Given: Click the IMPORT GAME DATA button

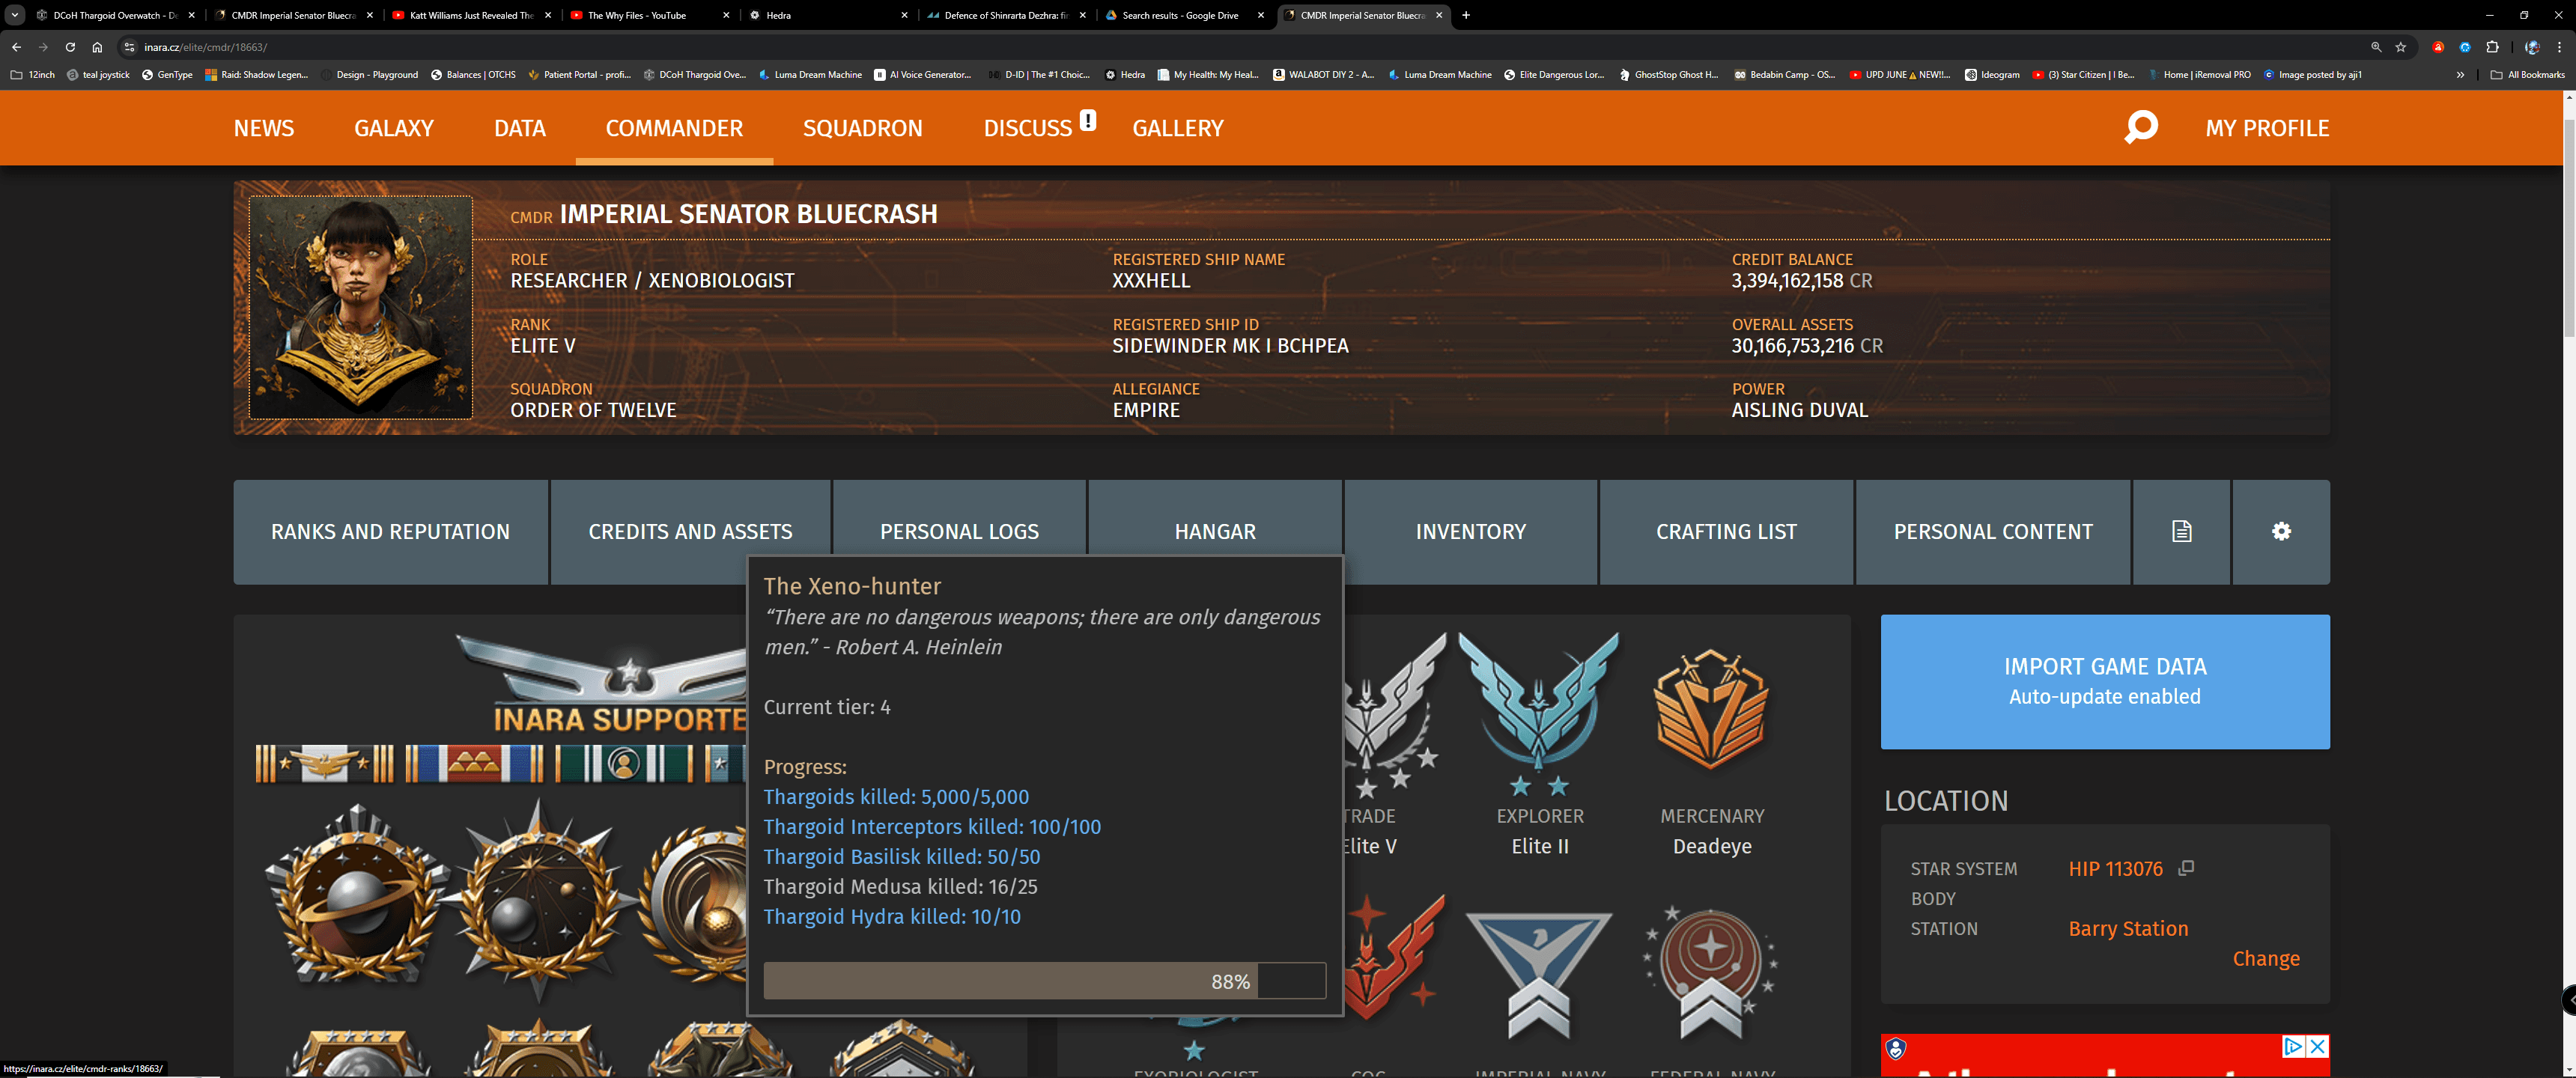Looking at the screenshot, I should click(x=2104, y=681).
